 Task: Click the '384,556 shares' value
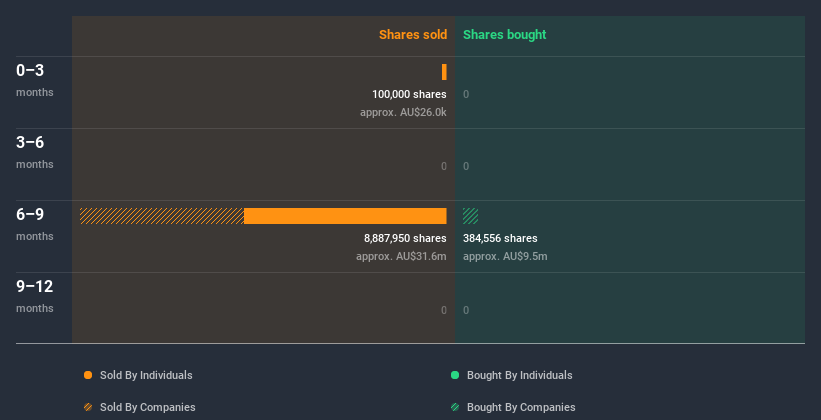tap(500, 238)
